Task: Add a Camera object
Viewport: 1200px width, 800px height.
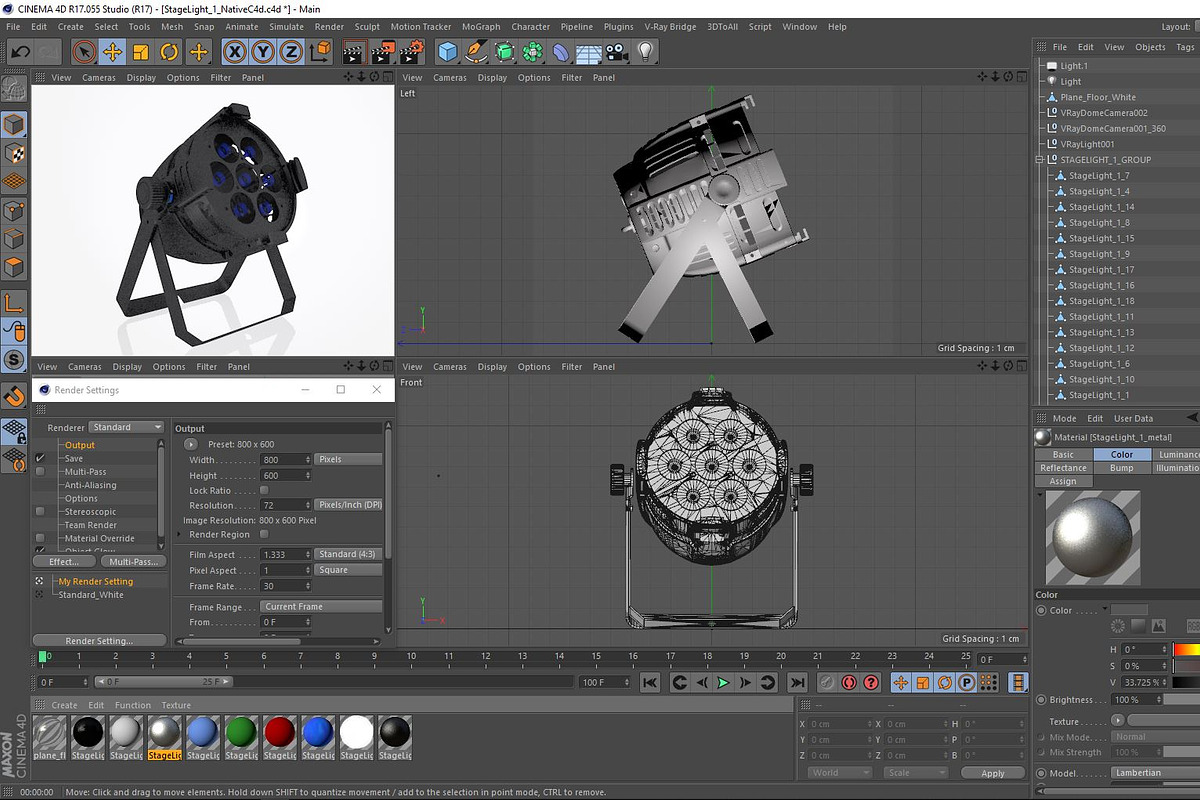Action: tap(617, 51)
